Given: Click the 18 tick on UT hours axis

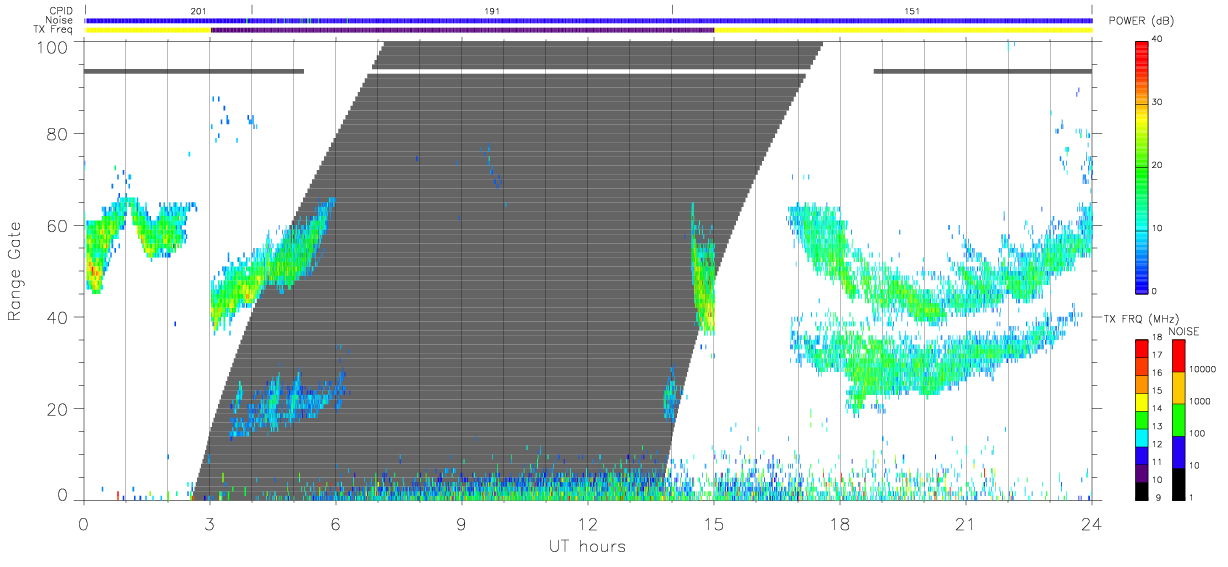Looking at the screenshot, I should 840,523.
